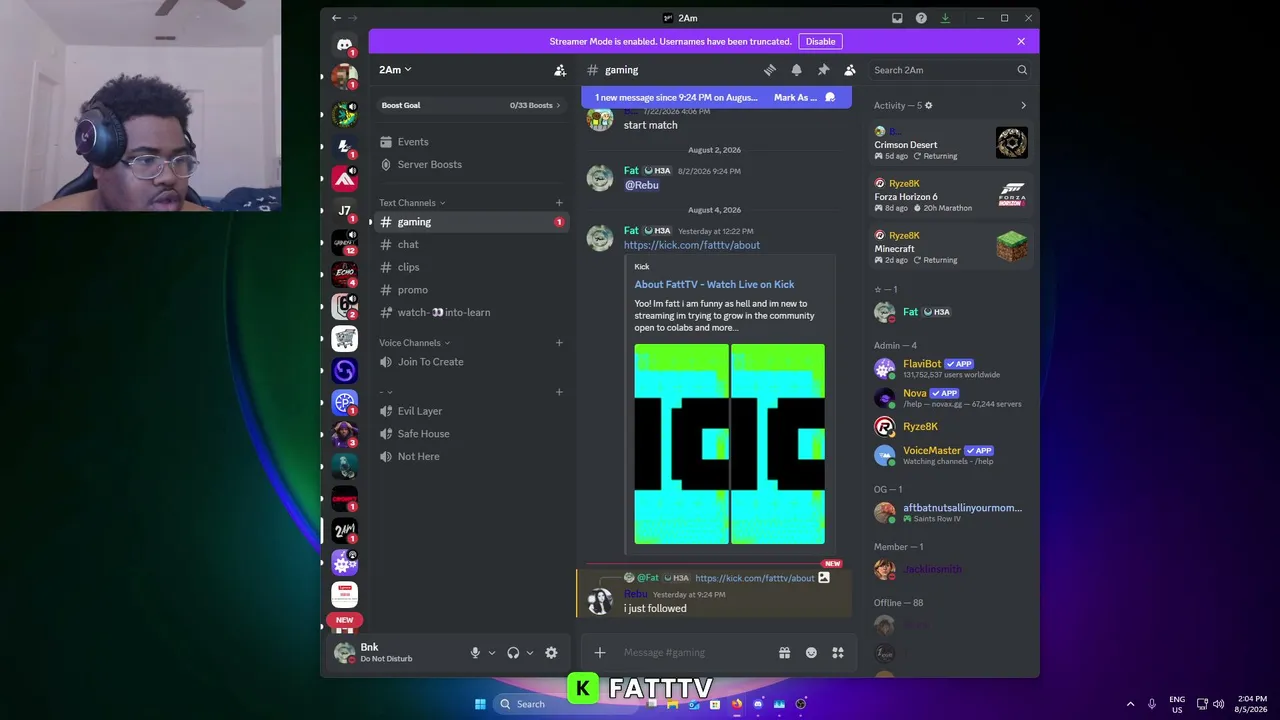Viewport: 1280px width, 720px height.
Task: Mark As Read the new message
Action: coord(804,97)
